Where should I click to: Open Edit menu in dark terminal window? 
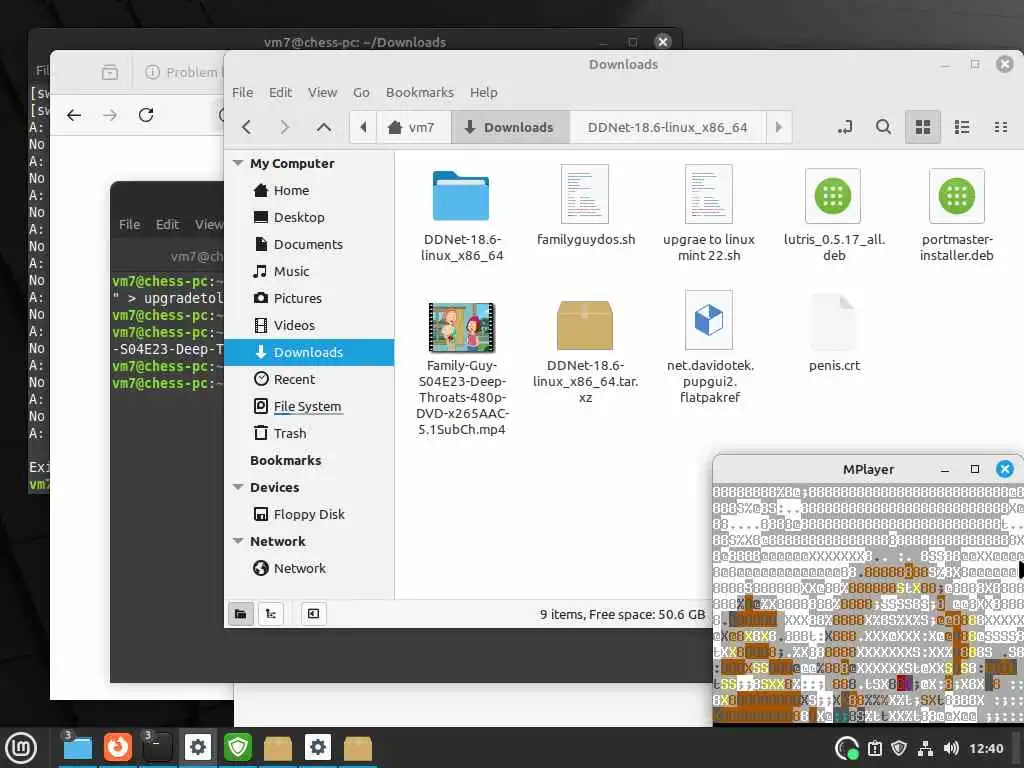tap(167, 224)
